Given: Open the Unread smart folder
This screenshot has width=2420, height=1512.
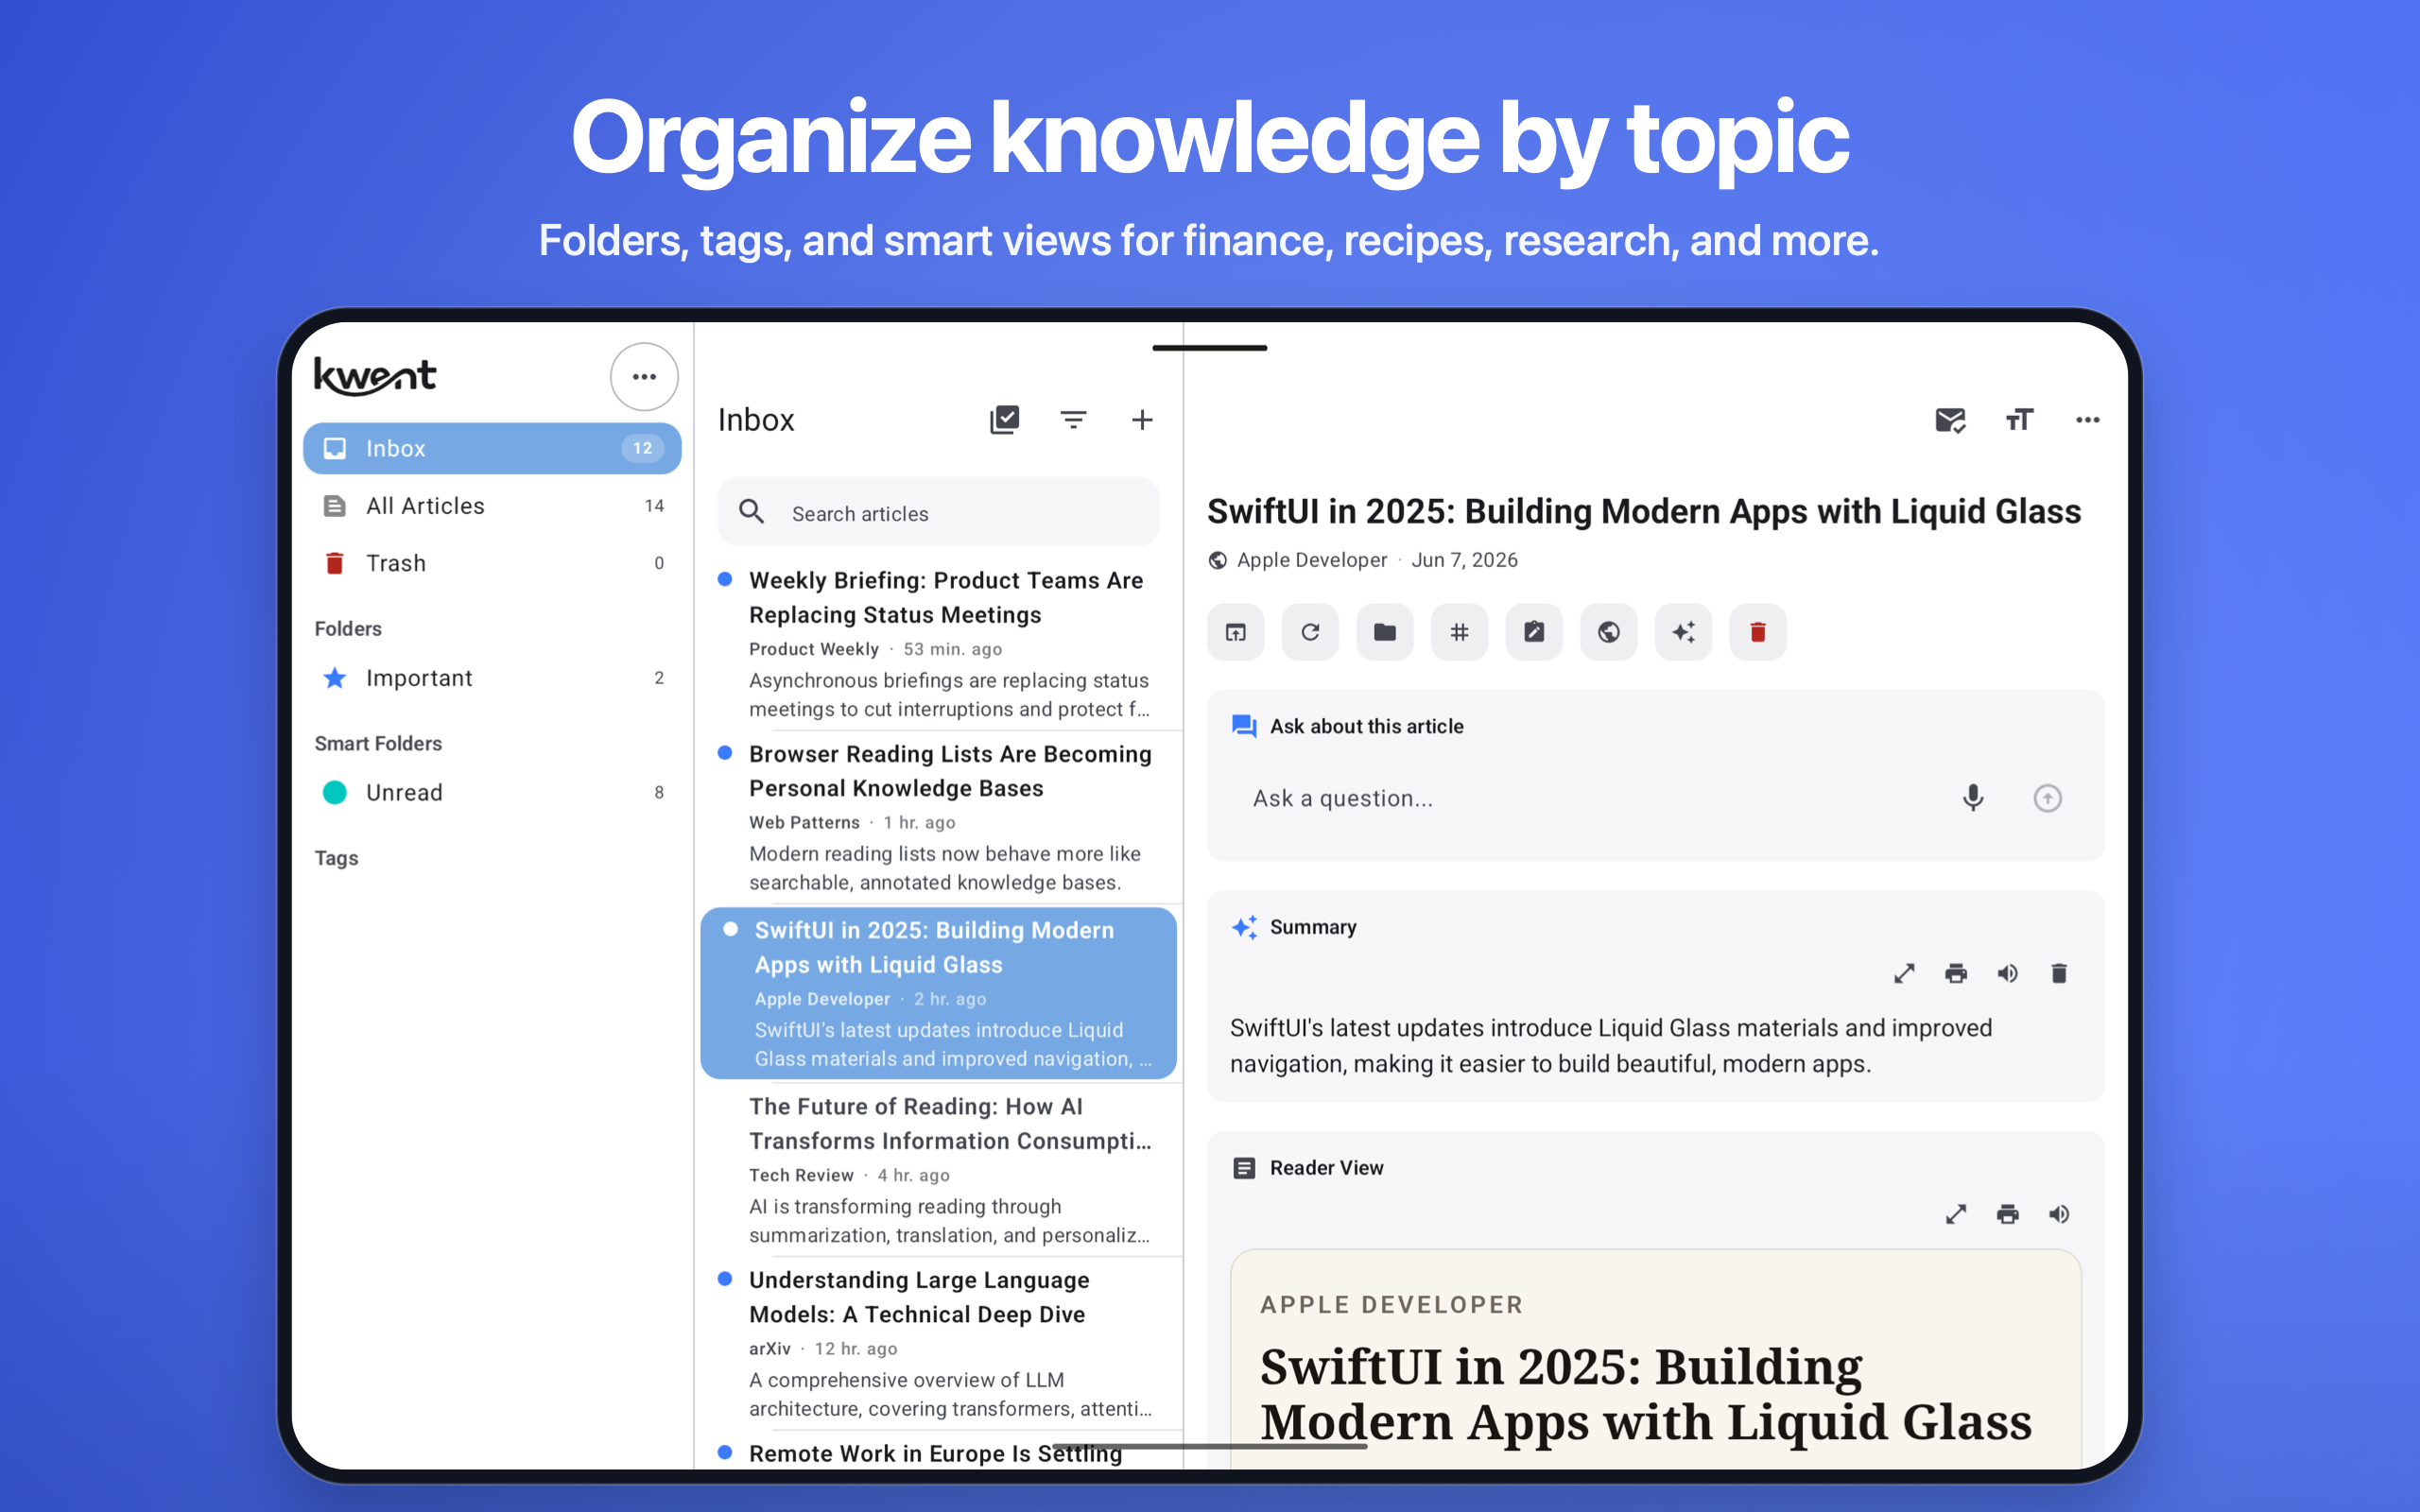Looking at the screenshot, I should [492, 793].
